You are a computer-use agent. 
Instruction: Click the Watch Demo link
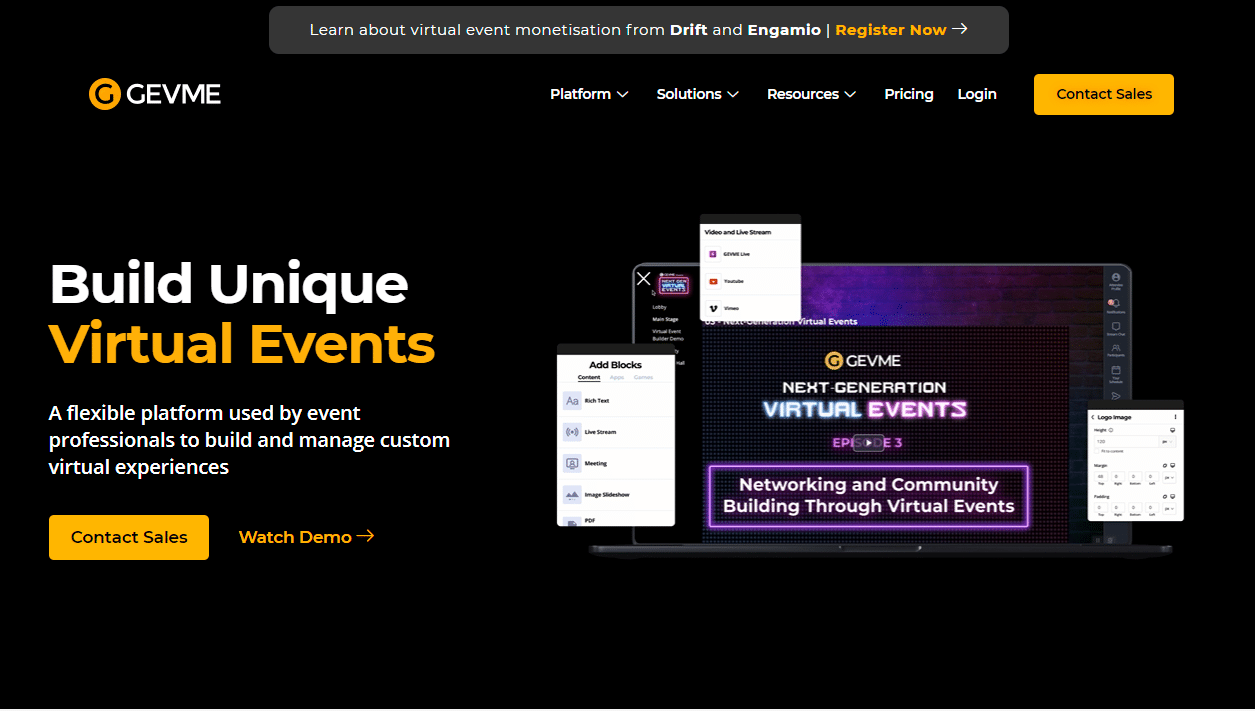(x=306, y=537)
